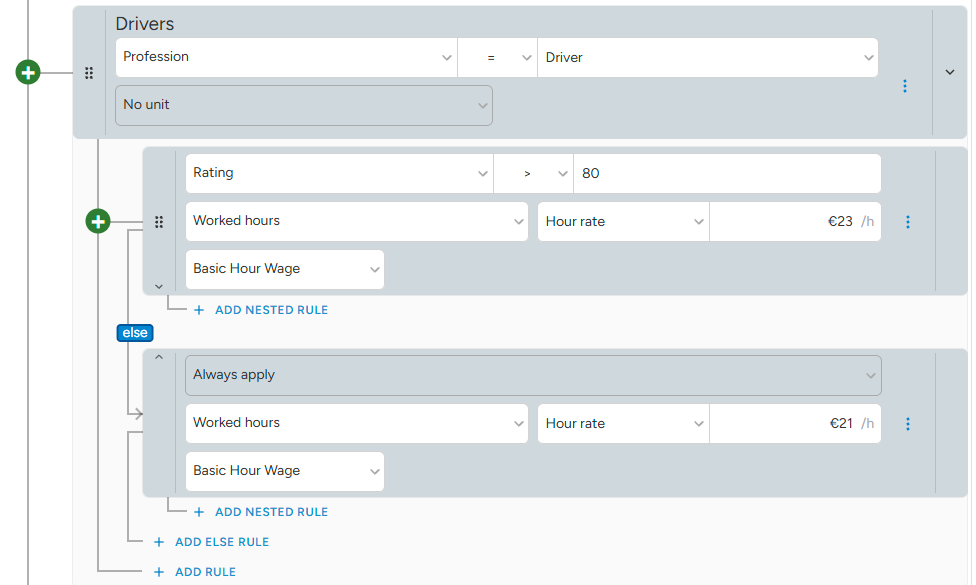The width and height of the screenshot is (976, 585).
Task: Open Basic Hour Wage dropdown in Rating rule
Action: [x=285, y=269]
